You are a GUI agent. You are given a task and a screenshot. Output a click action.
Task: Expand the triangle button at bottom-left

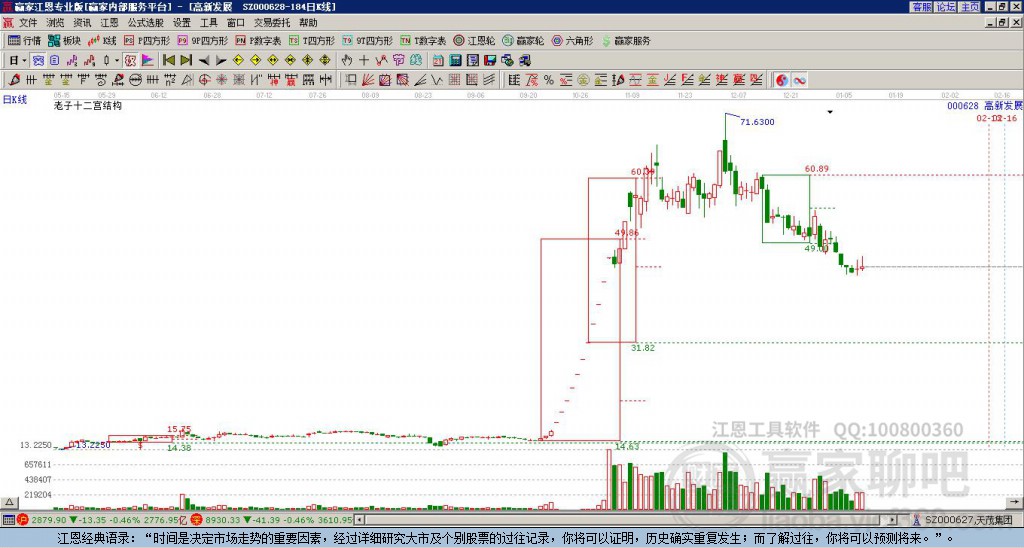tap(9, 502)
